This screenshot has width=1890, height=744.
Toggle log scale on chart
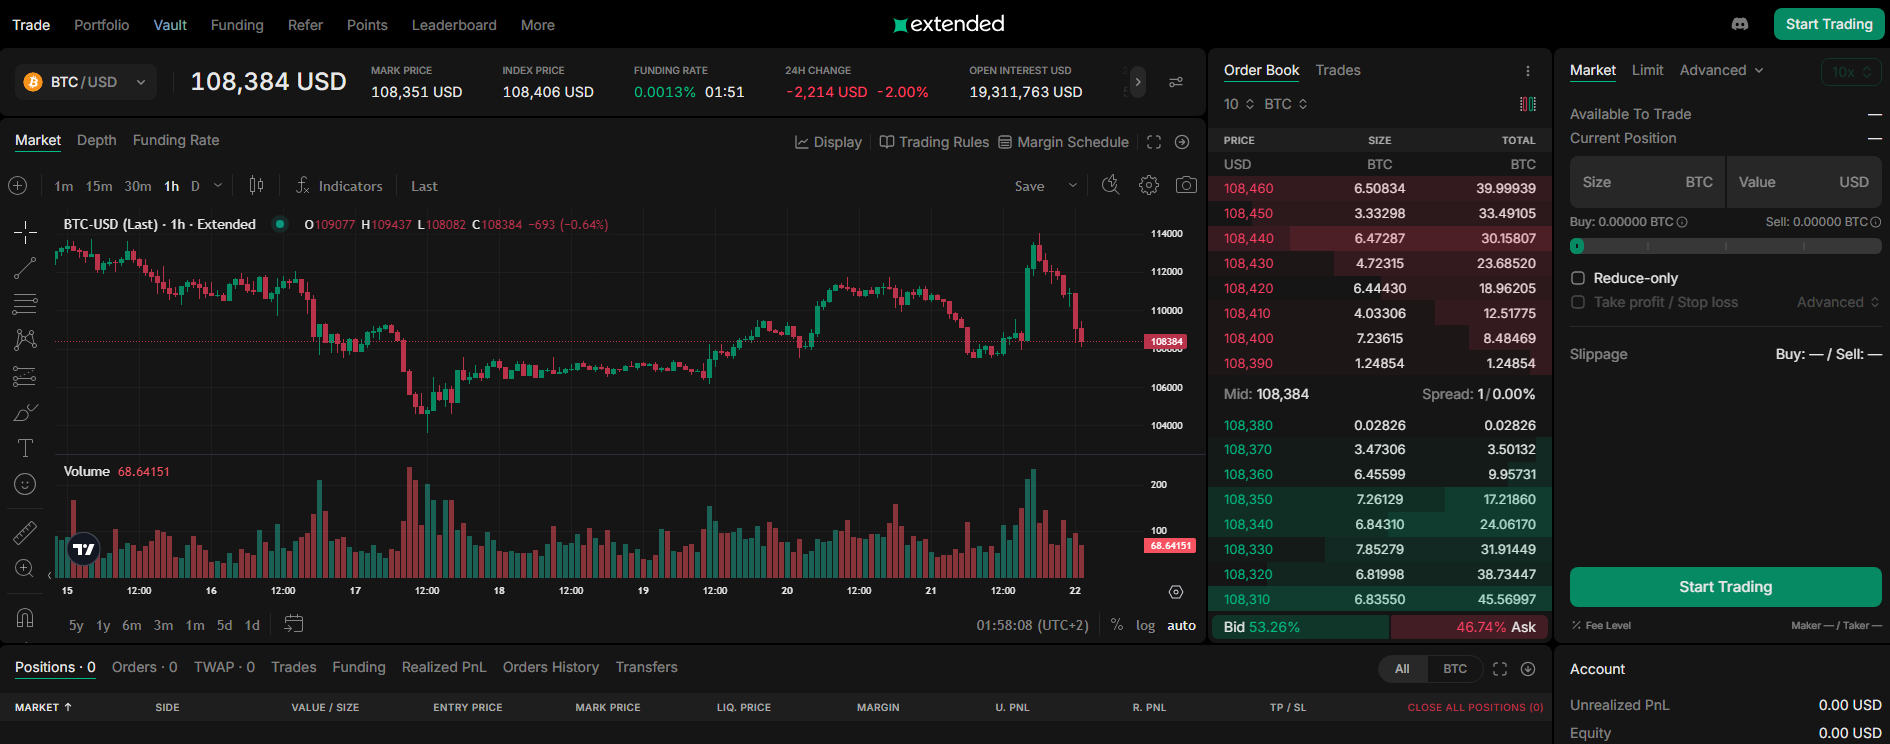pyautogui.click(x=1145, y=625)
